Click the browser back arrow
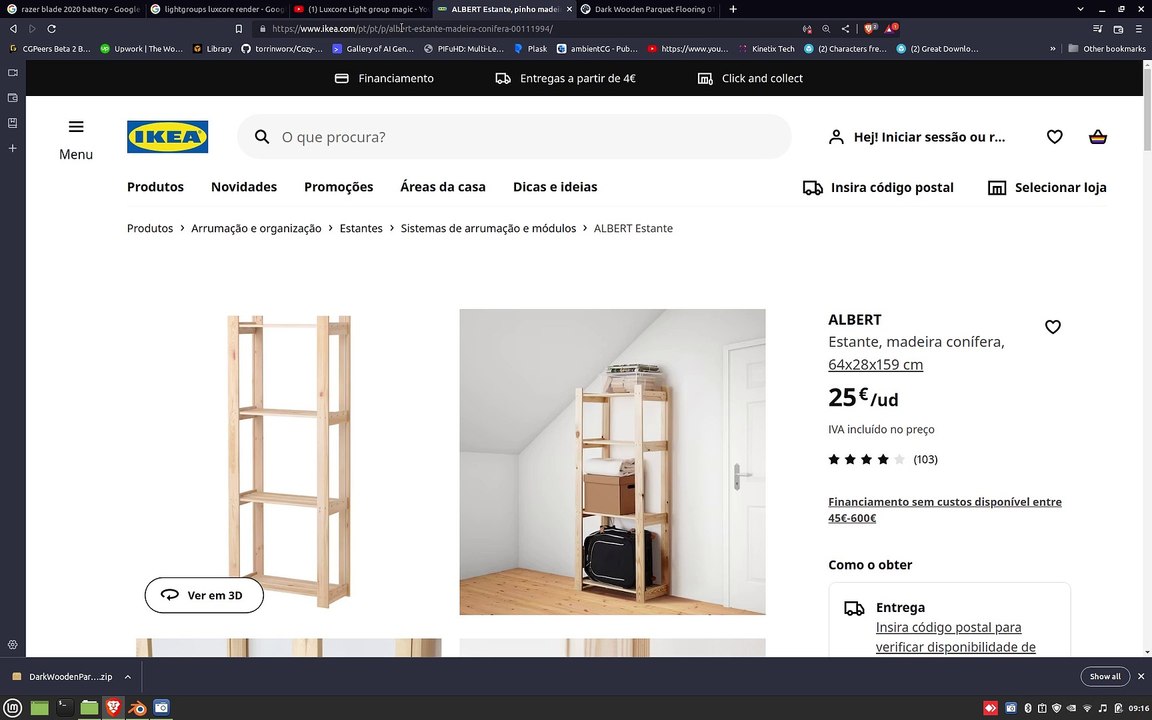The width and height of the screenshot is (1152, 720). click(13, 29)
